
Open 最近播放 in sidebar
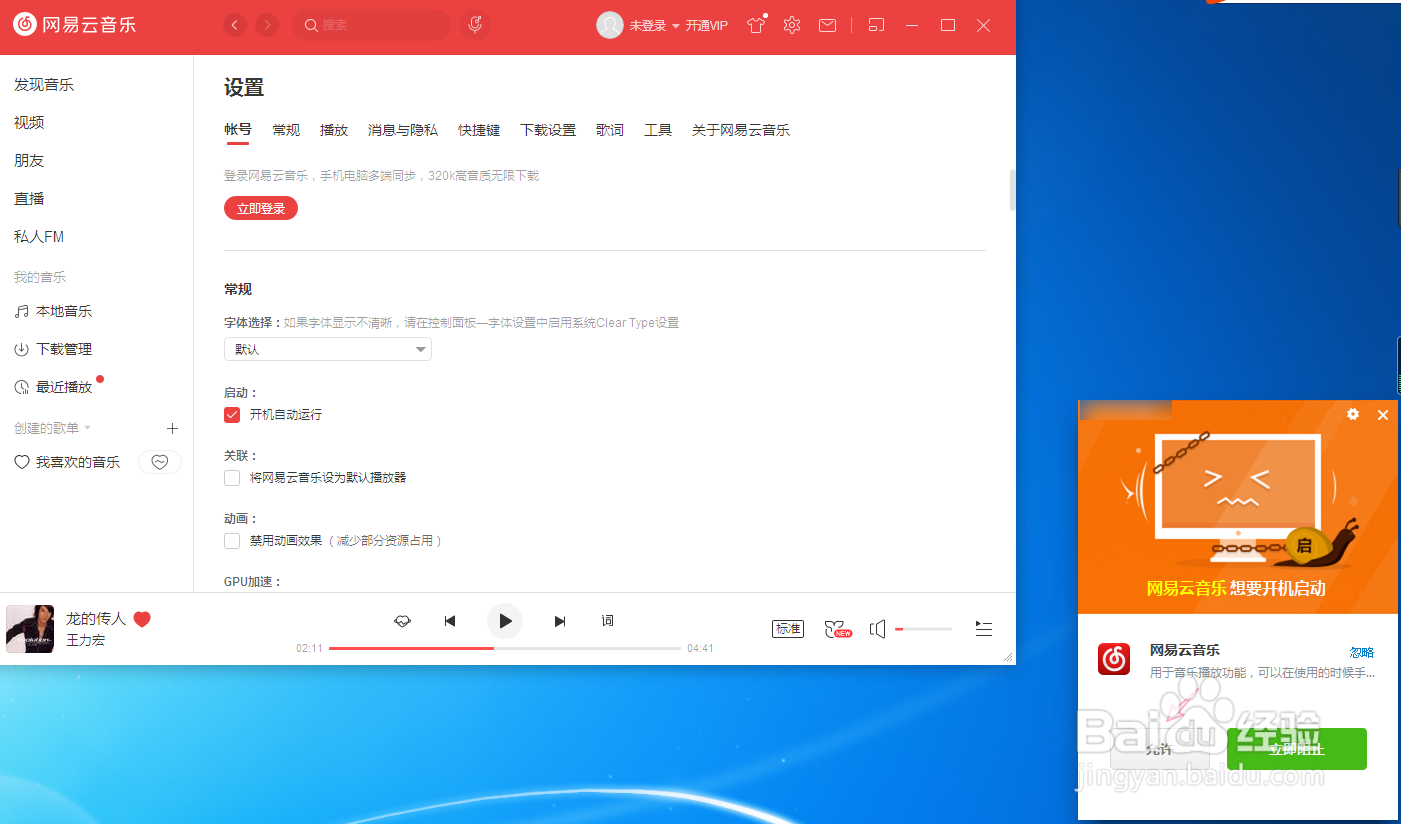point(53,387)
